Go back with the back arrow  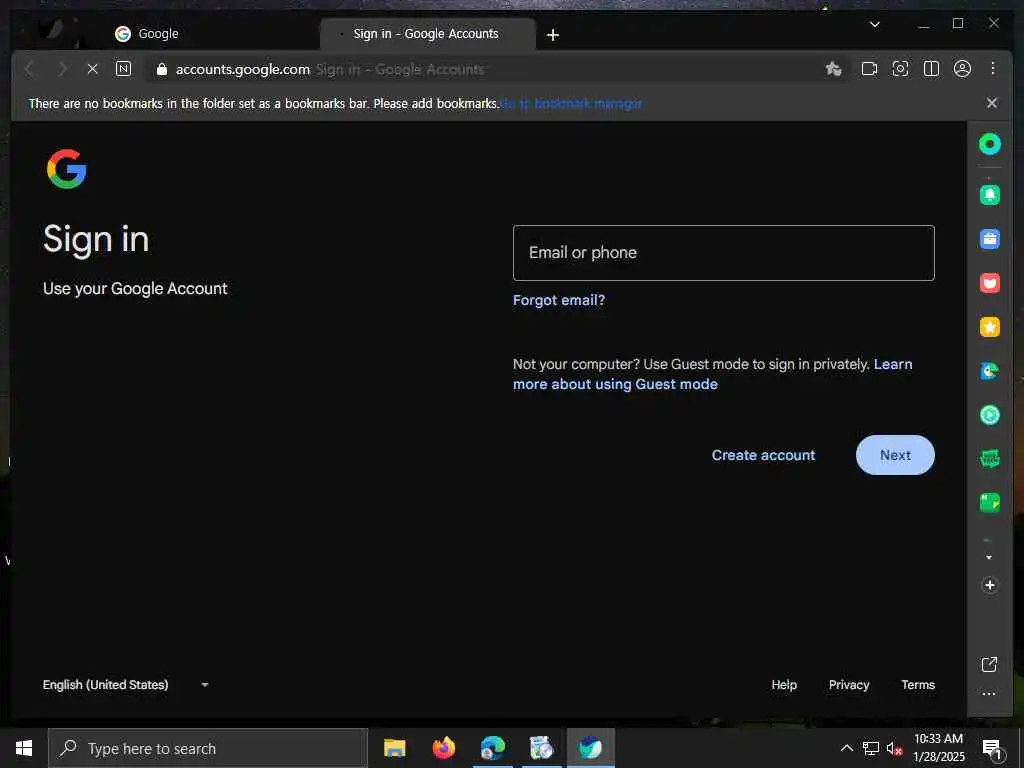pyautogui.click(x=29, y=69)
